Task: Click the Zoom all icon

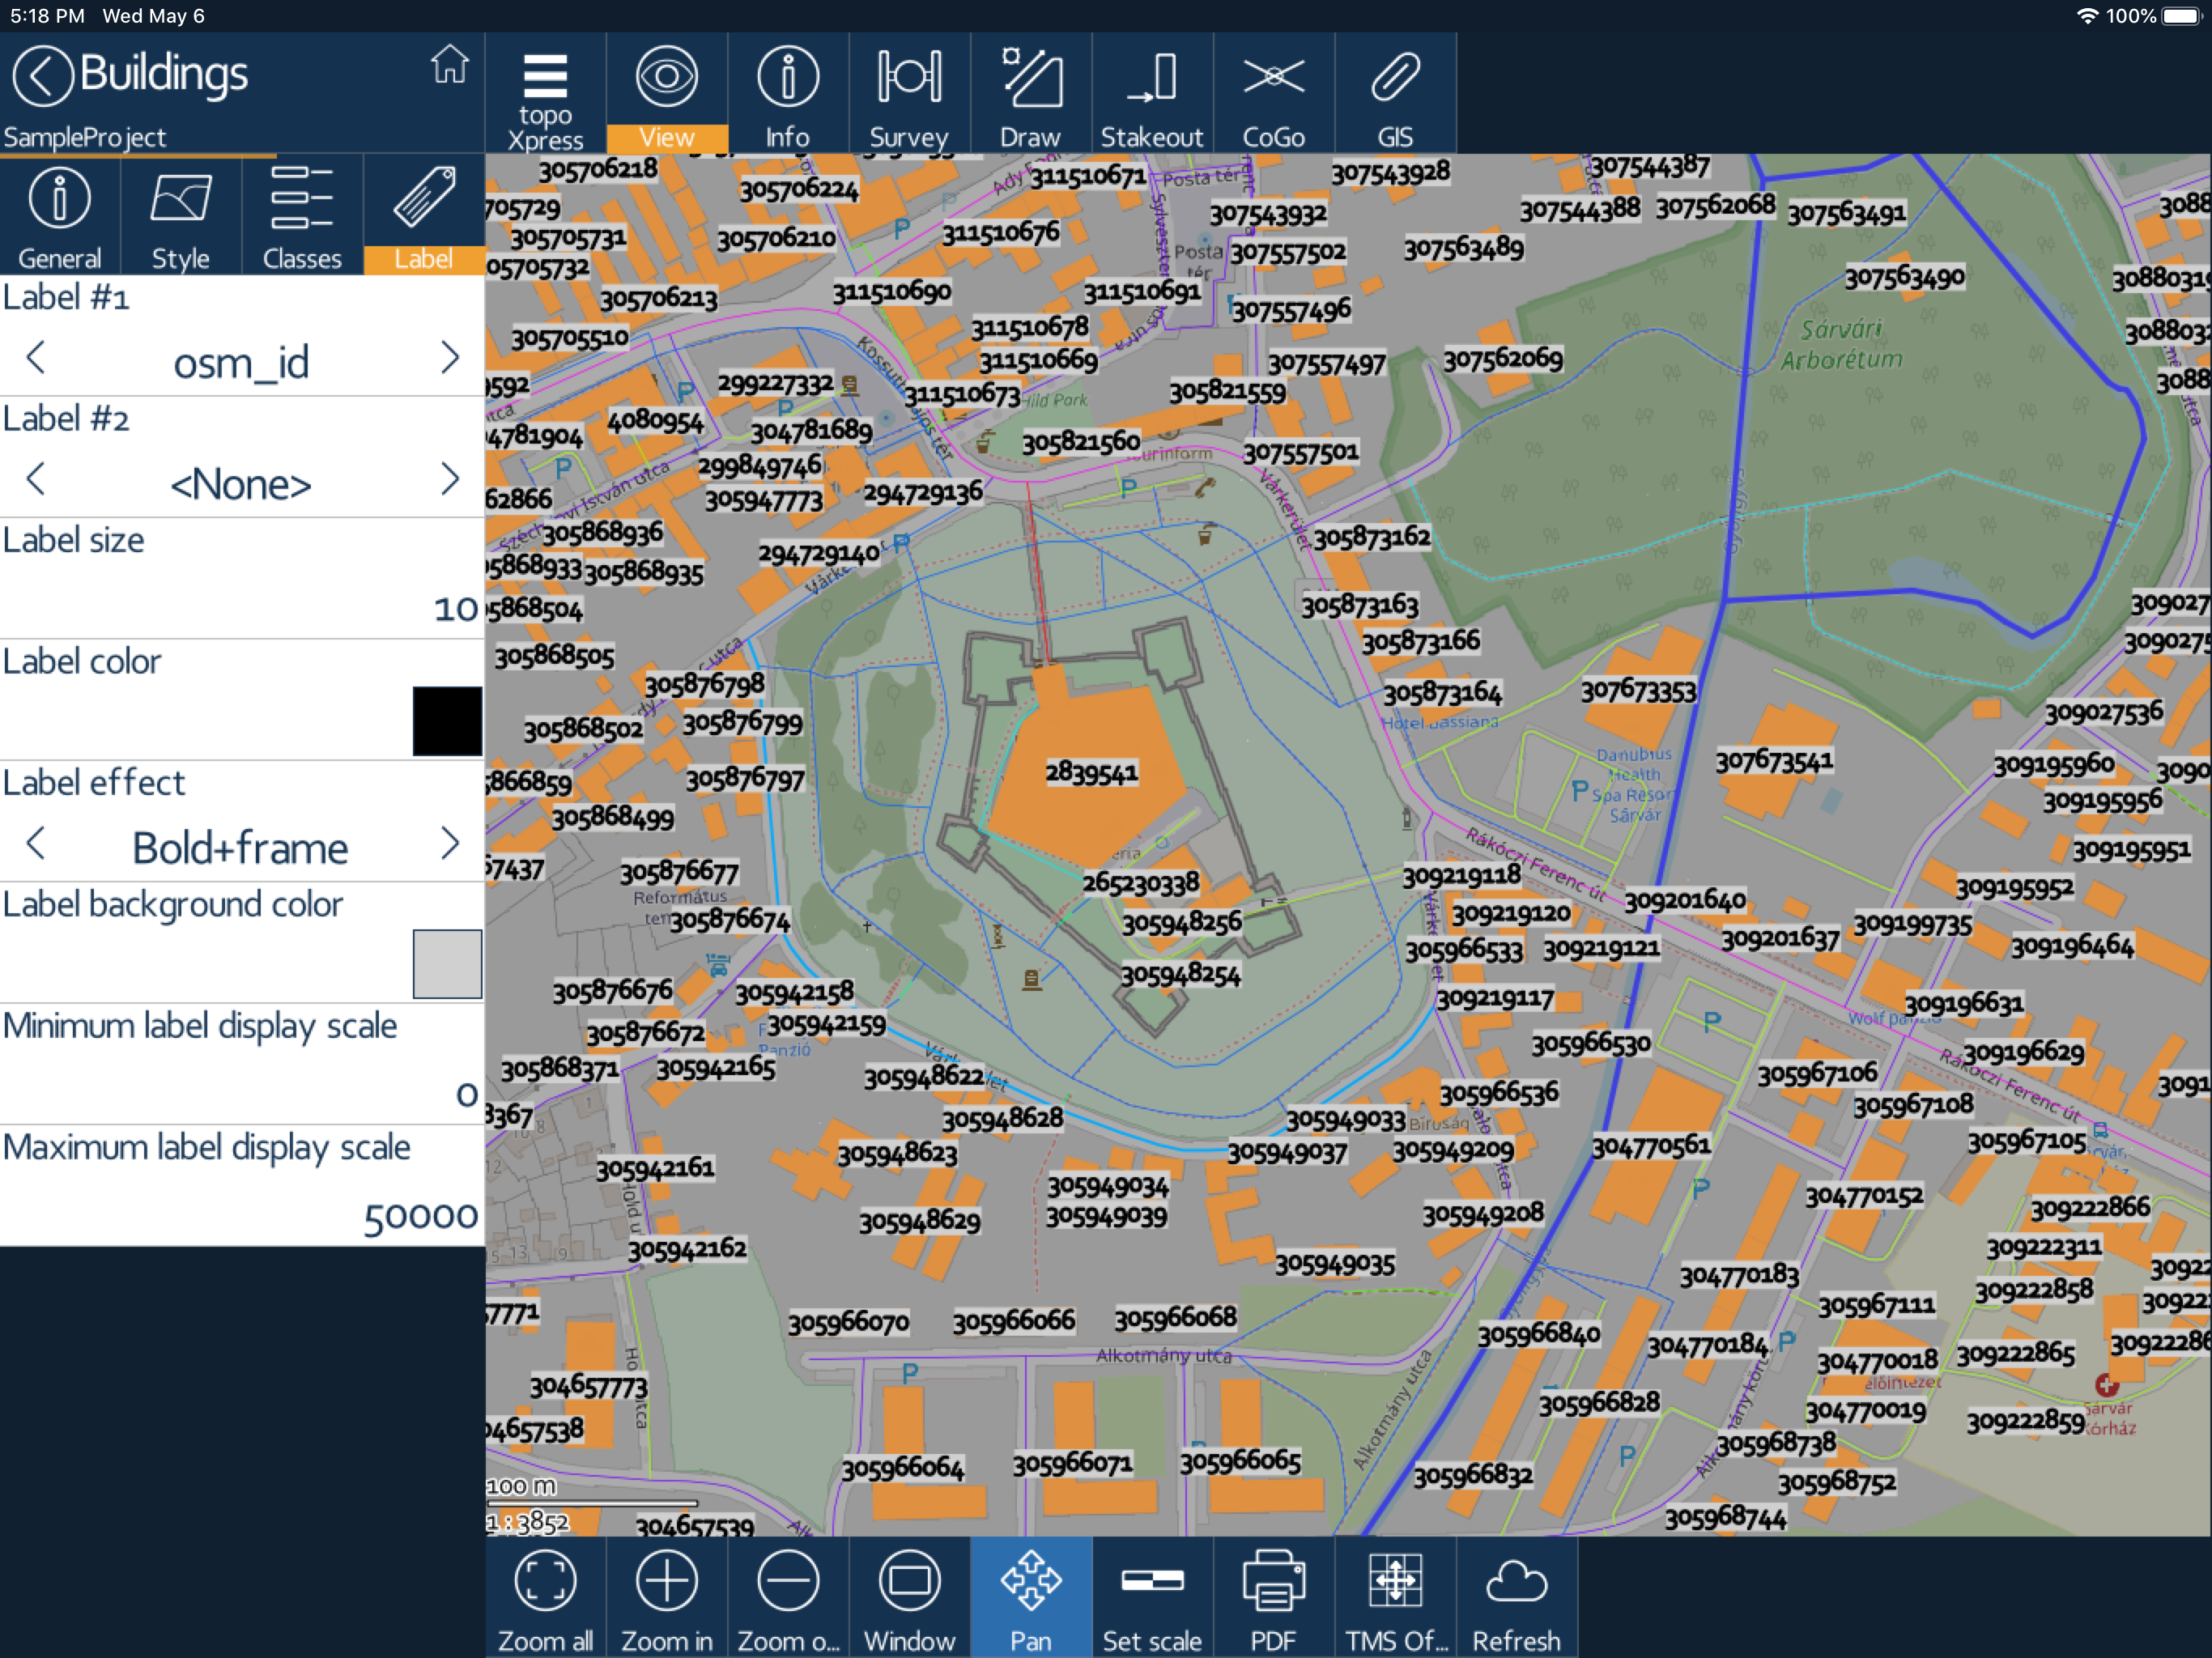Action: click(545, 1597)
